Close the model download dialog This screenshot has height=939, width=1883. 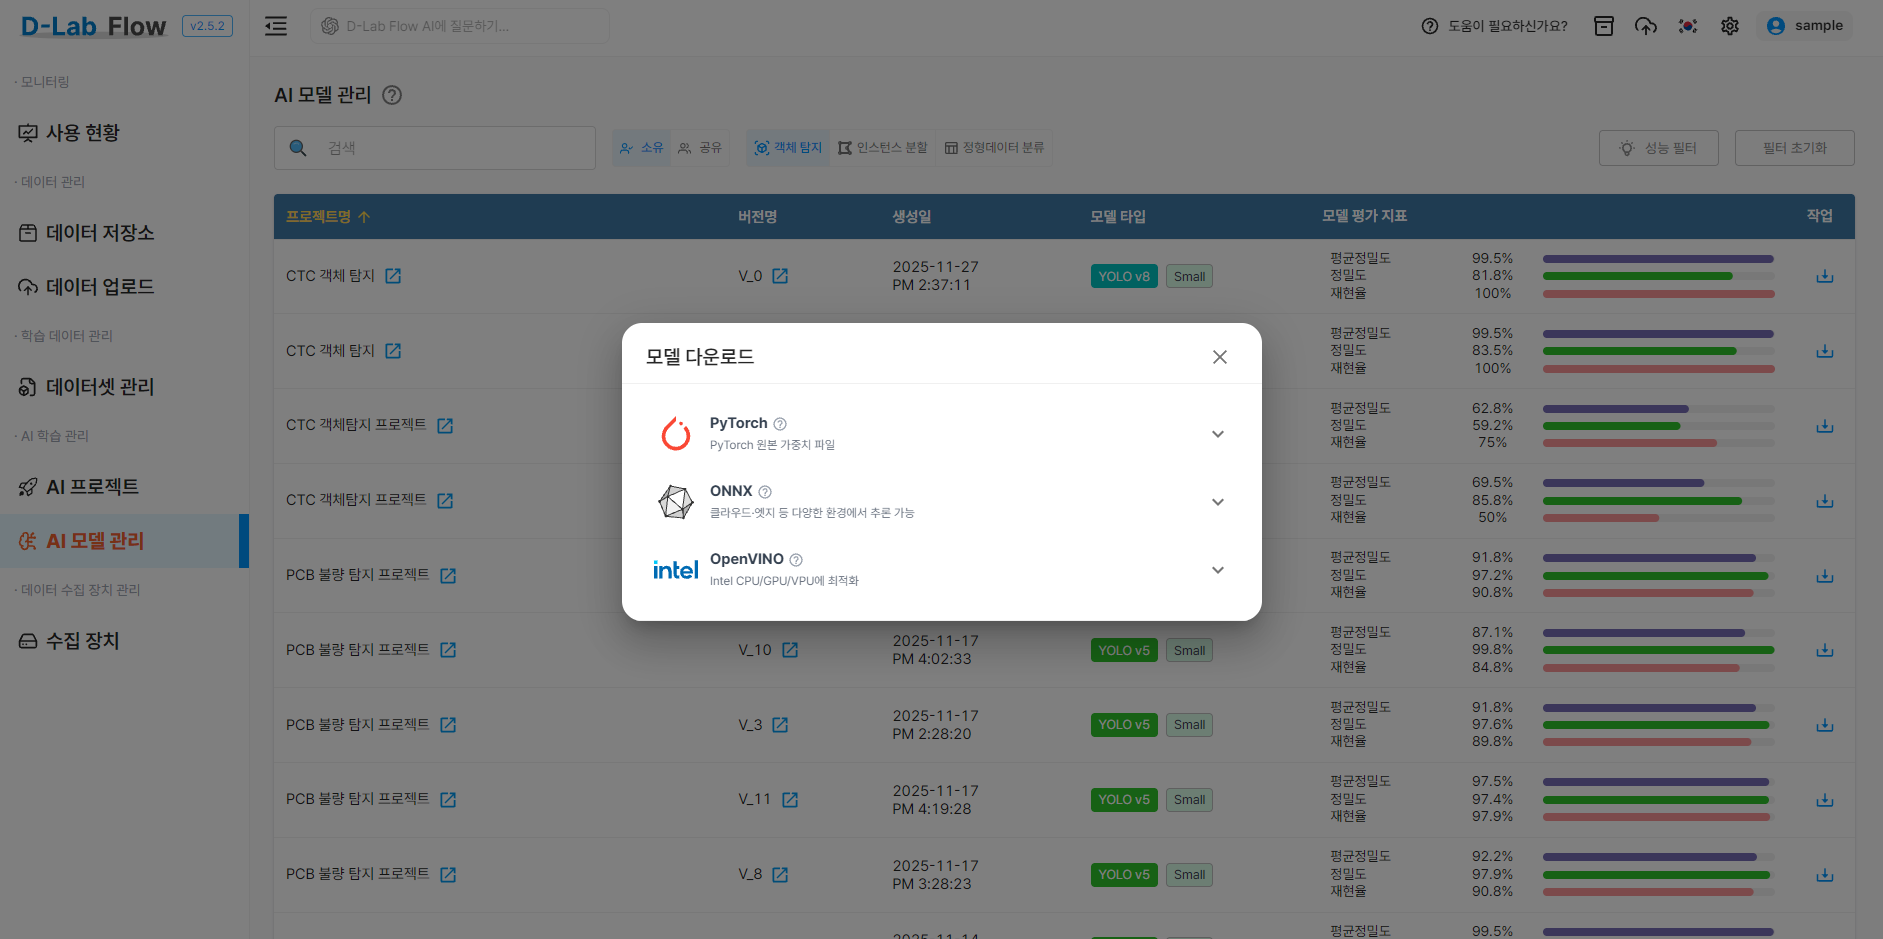coord(1219,357)
